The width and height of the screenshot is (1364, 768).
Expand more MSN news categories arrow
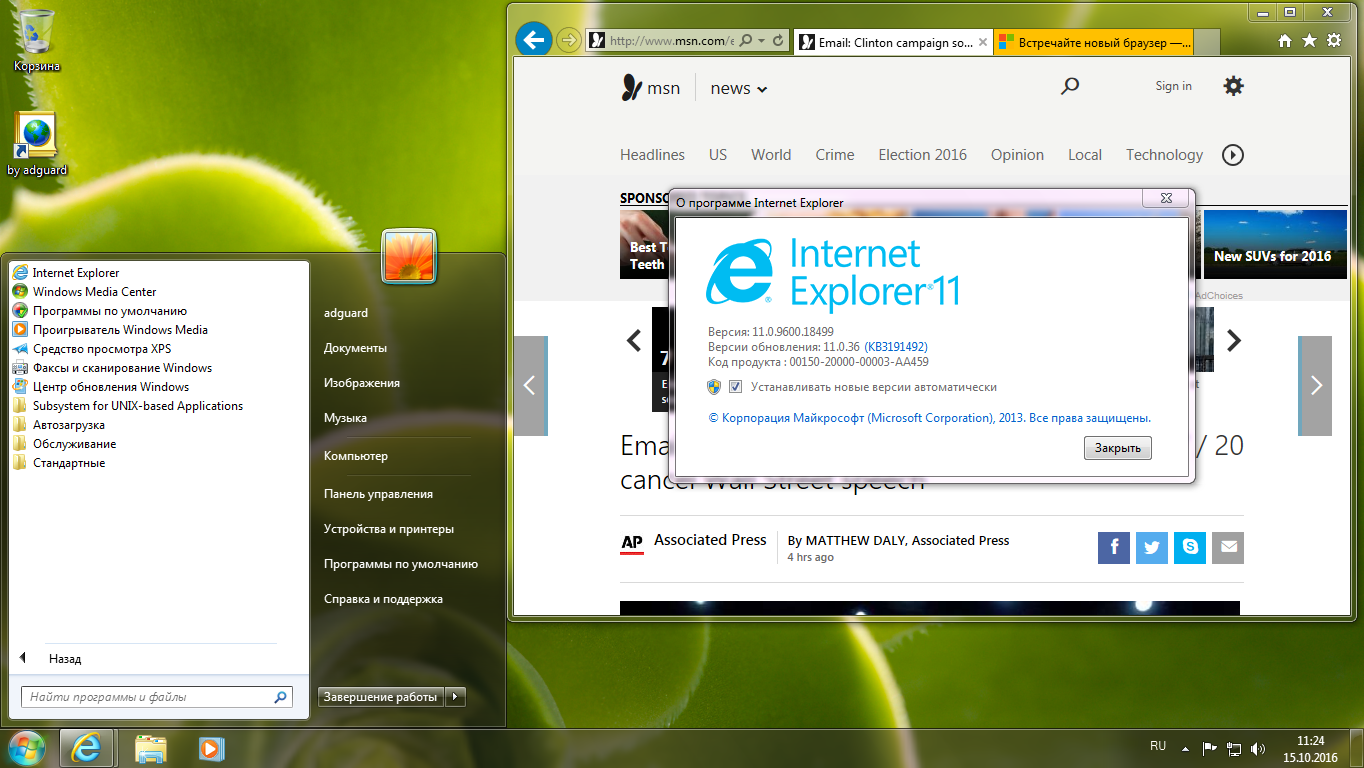pos(1233,155)
